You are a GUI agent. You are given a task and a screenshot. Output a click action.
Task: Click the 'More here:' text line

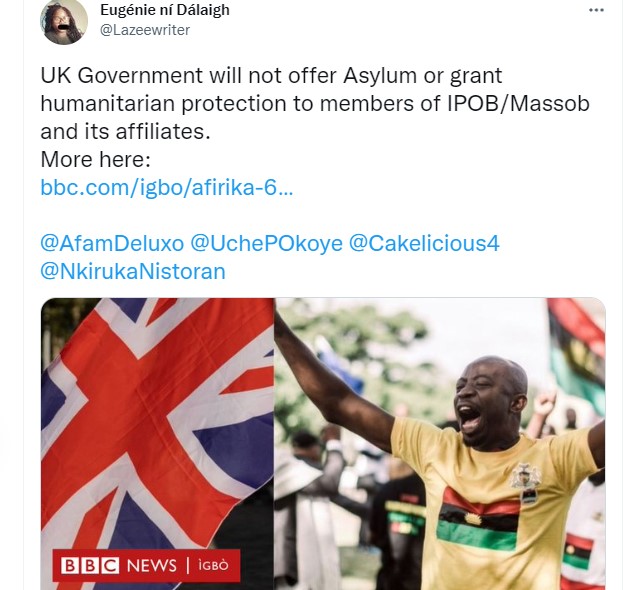point(96,160)
